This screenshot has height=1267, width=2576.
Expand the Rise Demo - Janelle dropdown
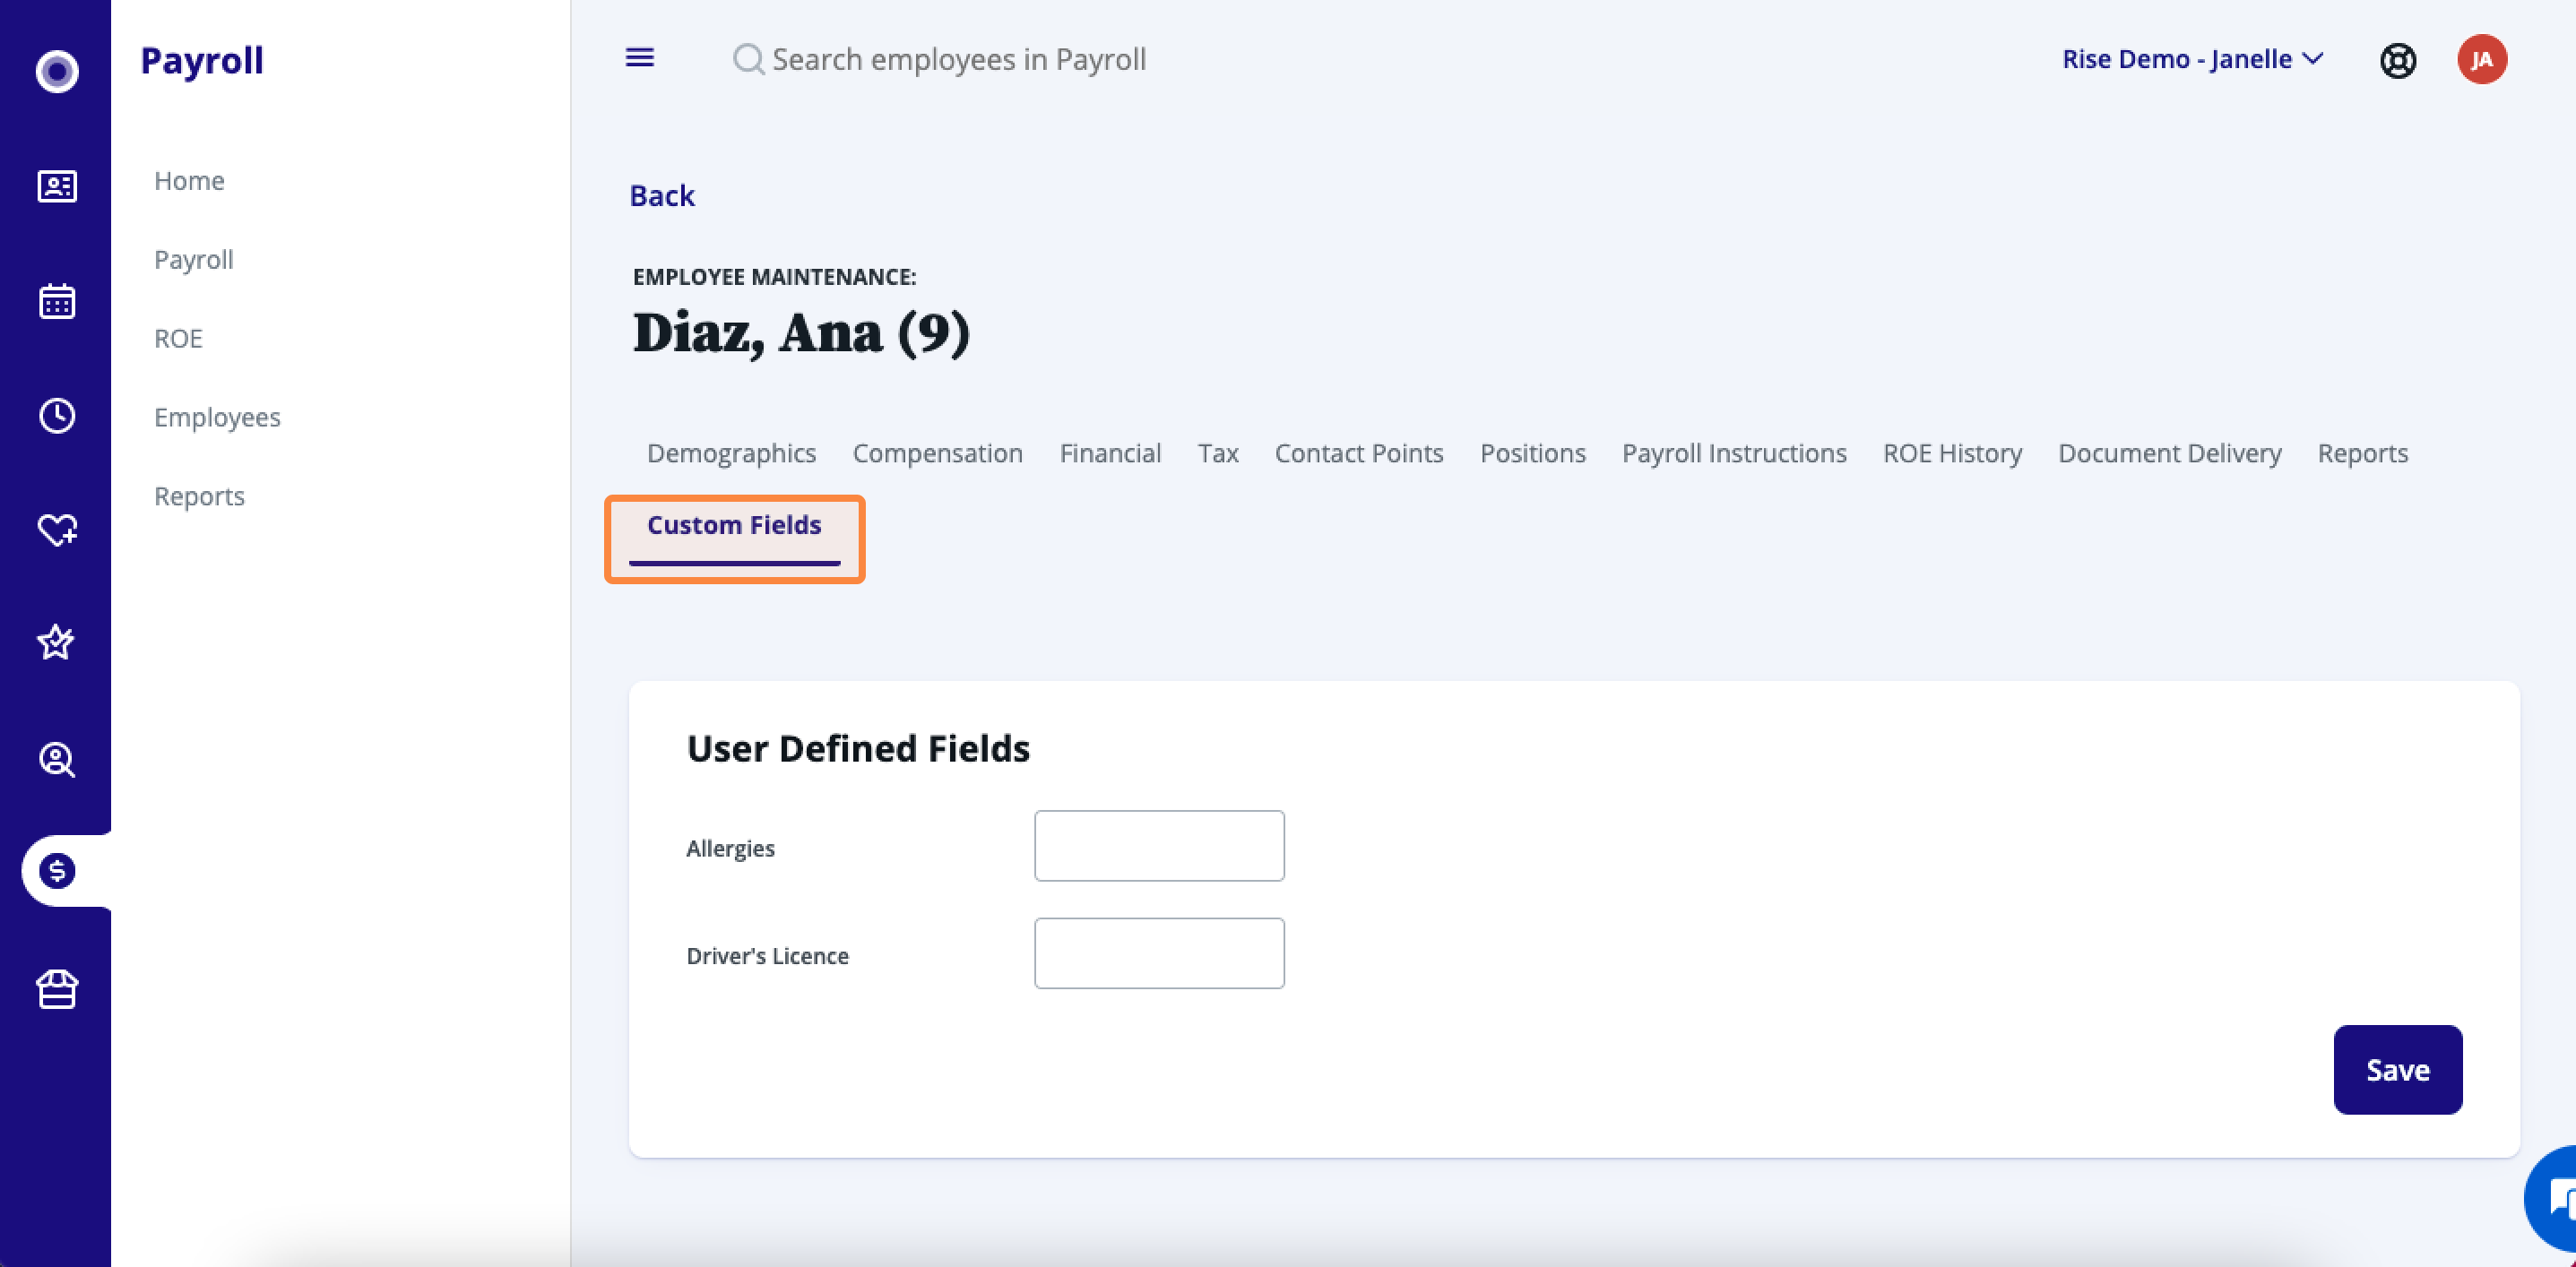point(2192,59)
